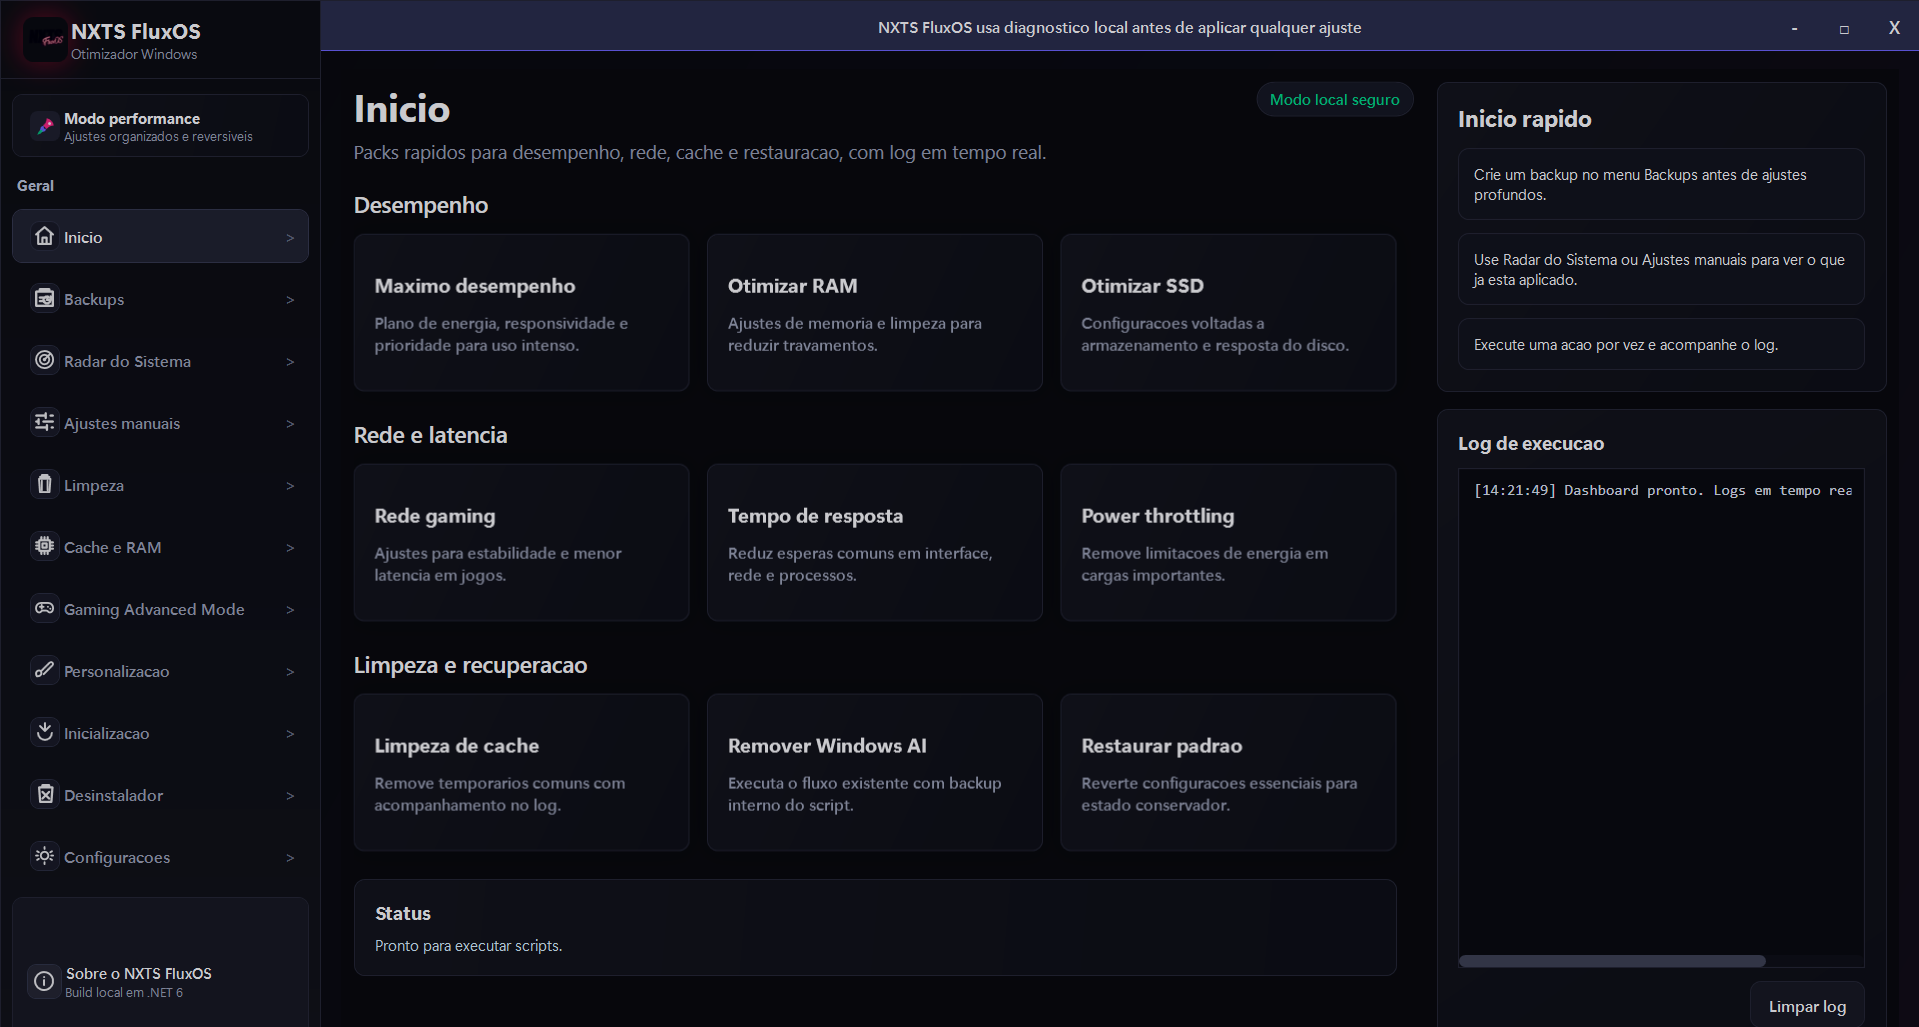Click 'Pronto para executar scripts.' status text

(x=468, y=945)
